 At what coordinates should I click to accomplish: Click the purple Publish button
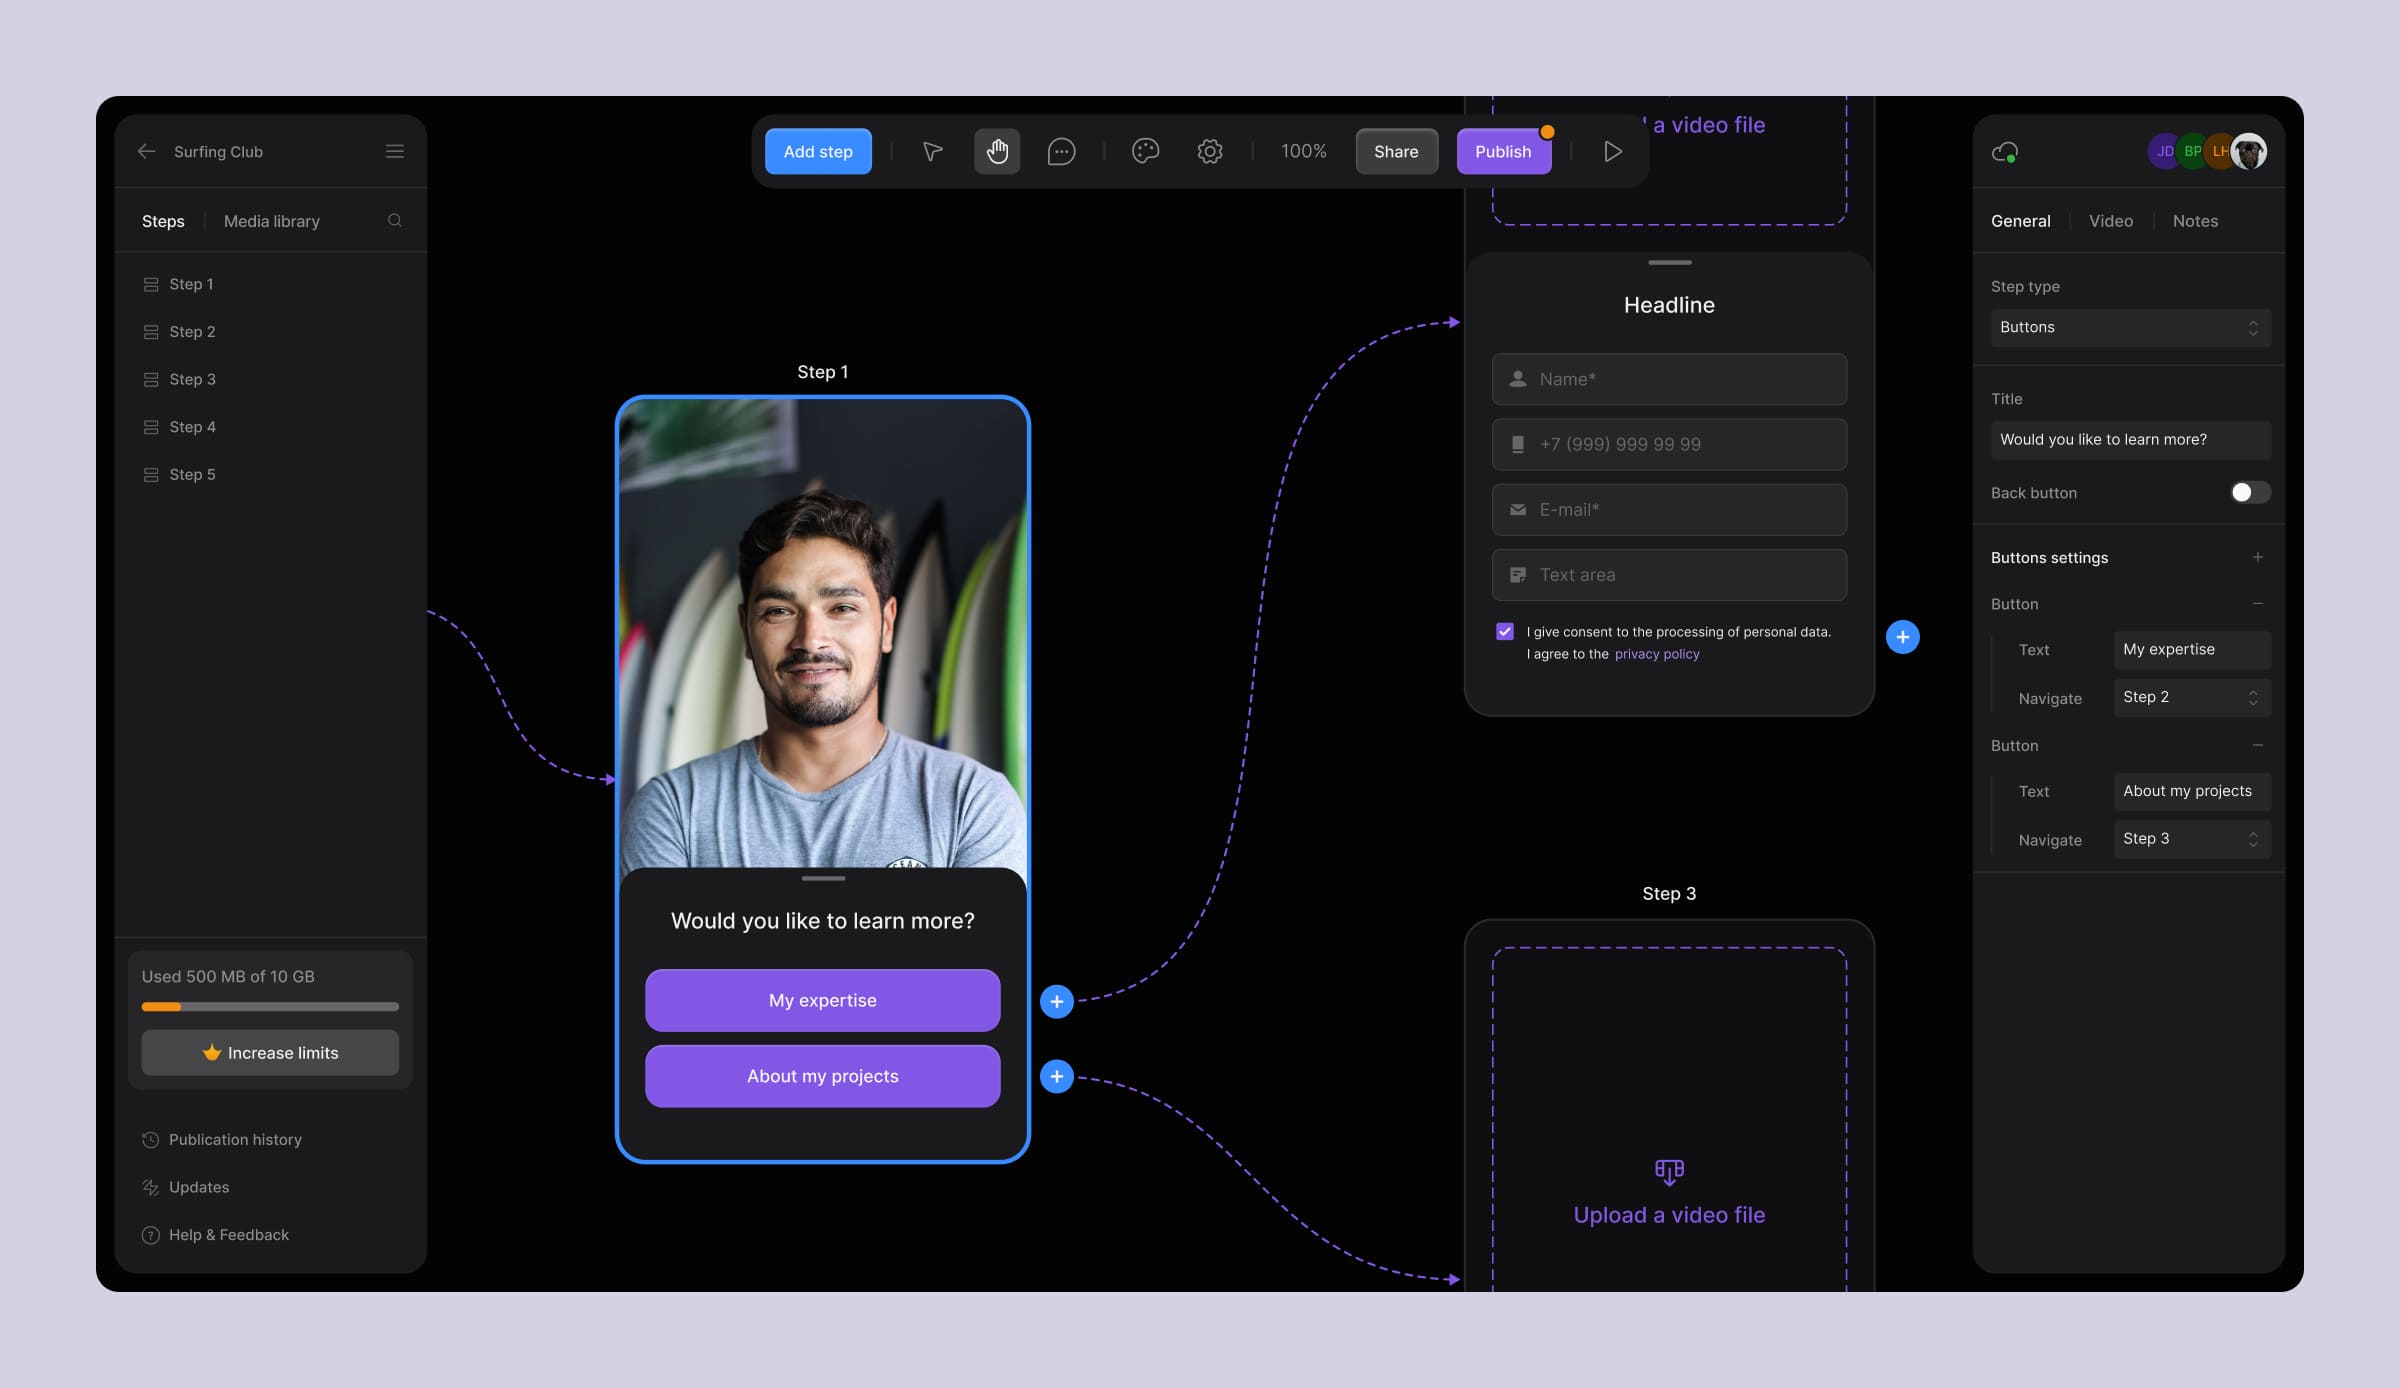[x=1503, y=151]
